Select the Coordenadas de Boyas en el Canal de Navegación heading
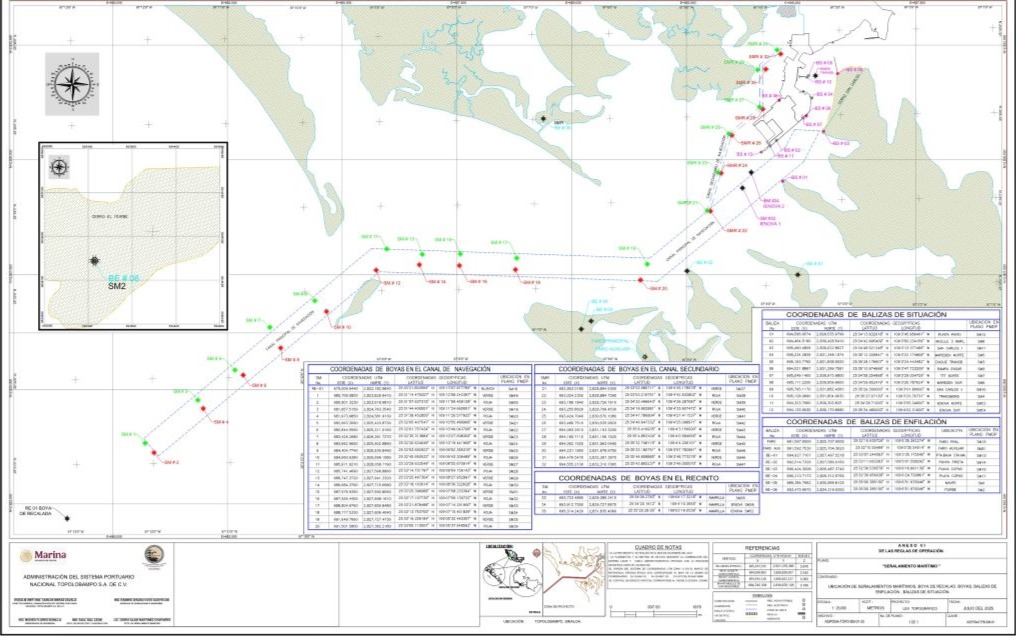This screenshot has height=636, width=1016. click(x=420, y=367)
